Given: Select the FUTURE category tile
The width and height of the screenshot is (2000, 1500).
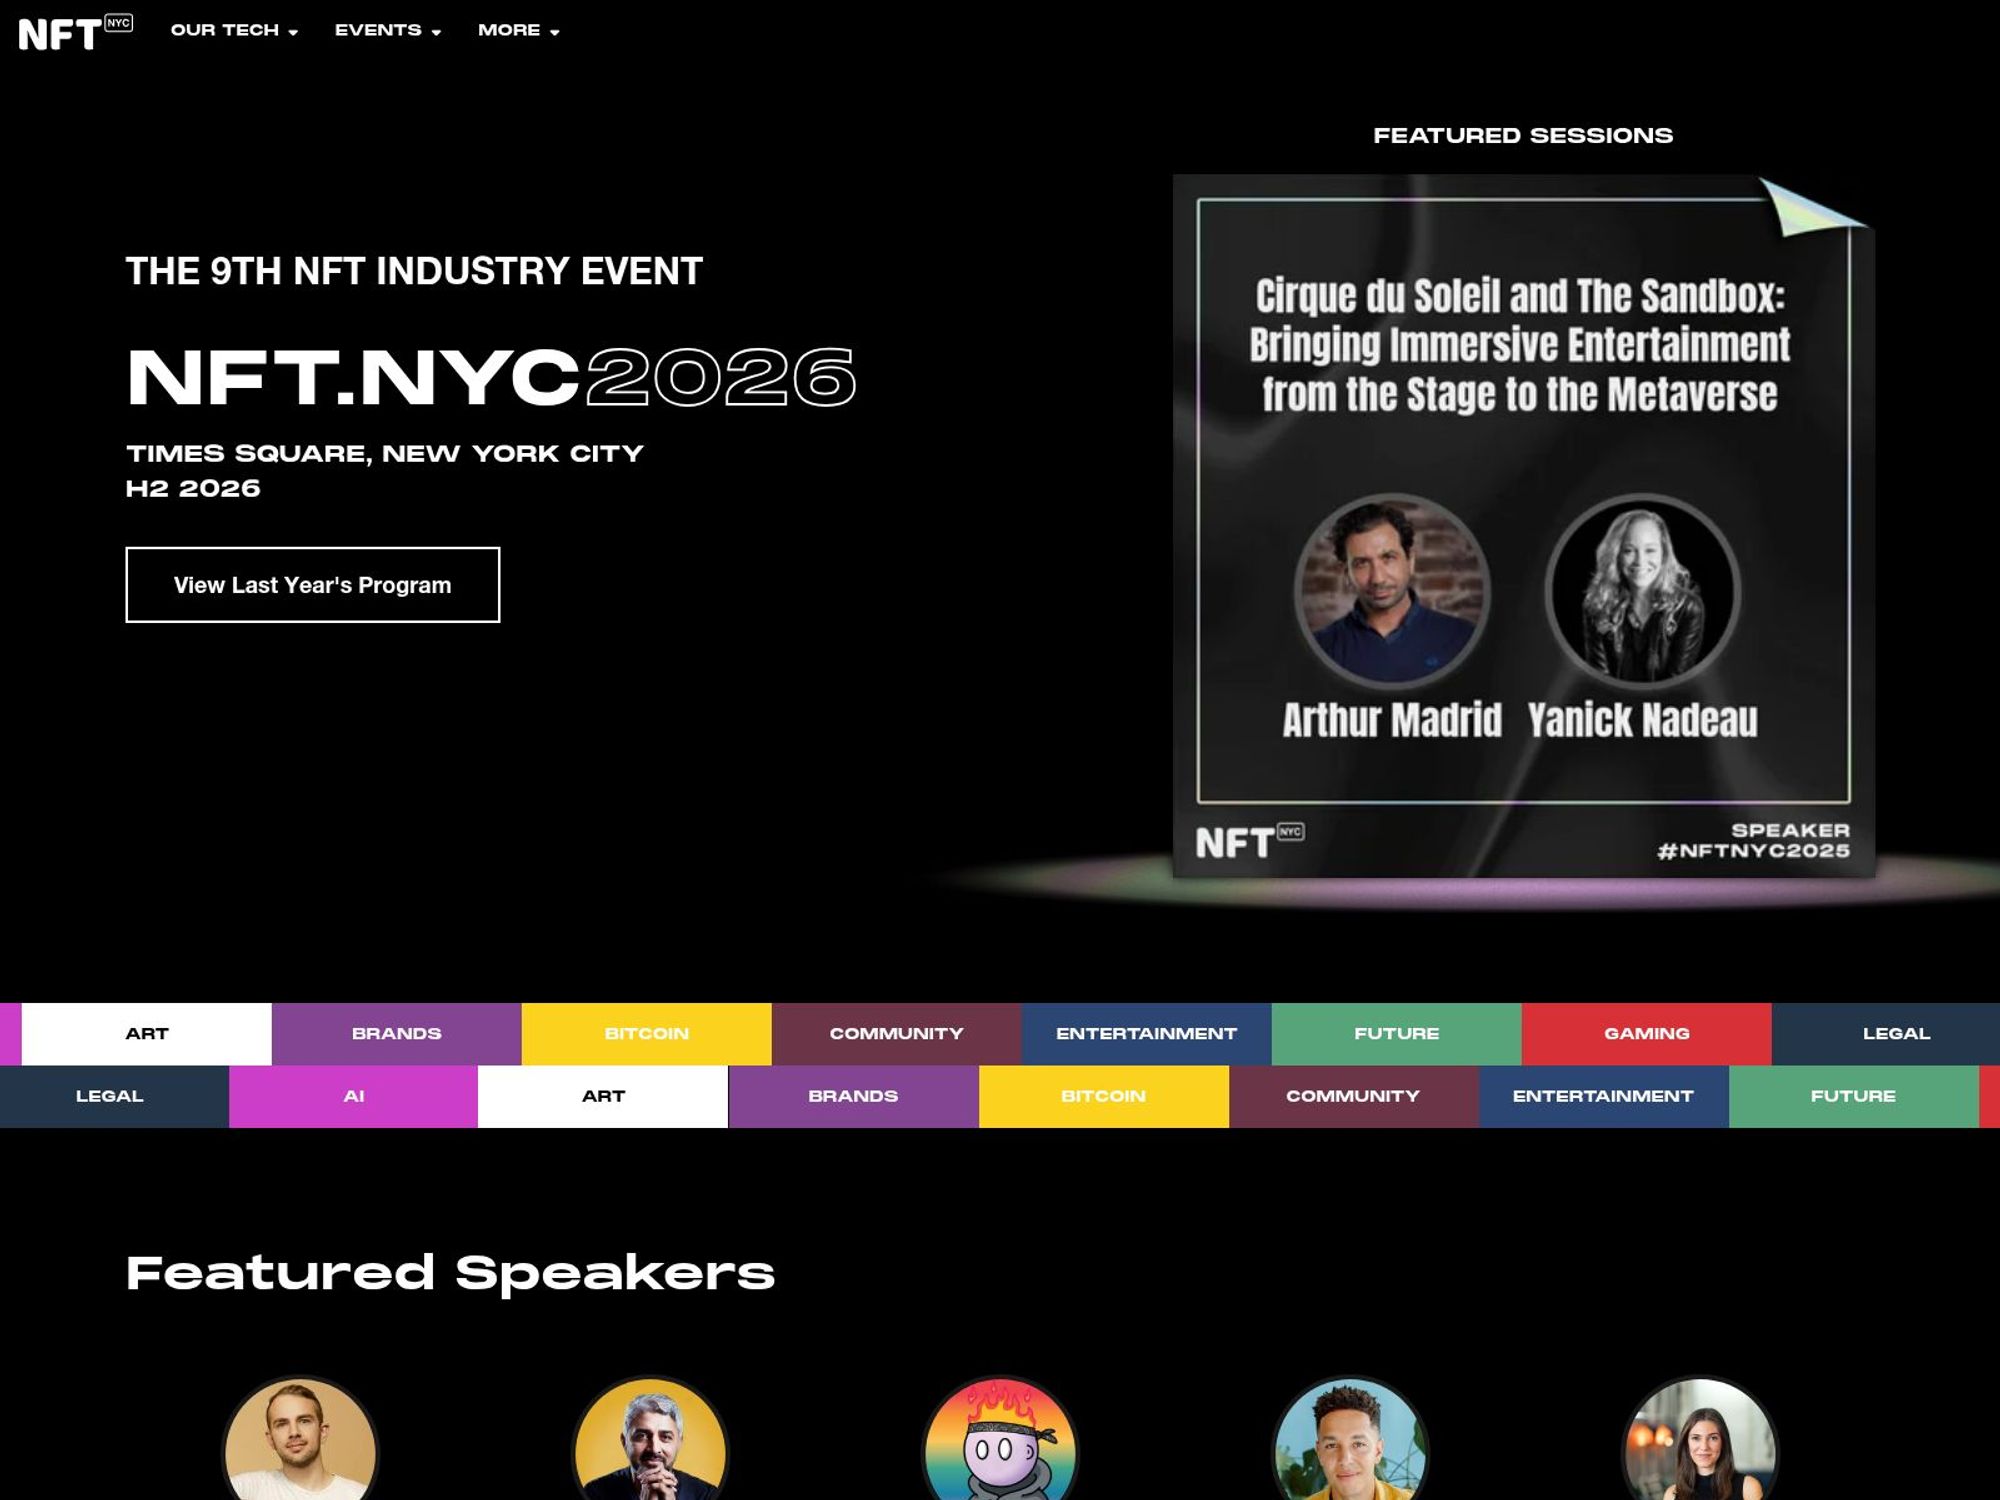Looking at the screenshot, I should pyautogui.click(x=1395, y=1033).
